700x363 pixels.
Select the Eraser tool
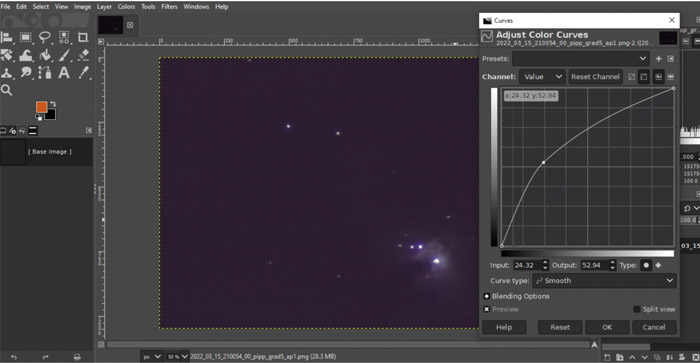(x=83, y=55)
